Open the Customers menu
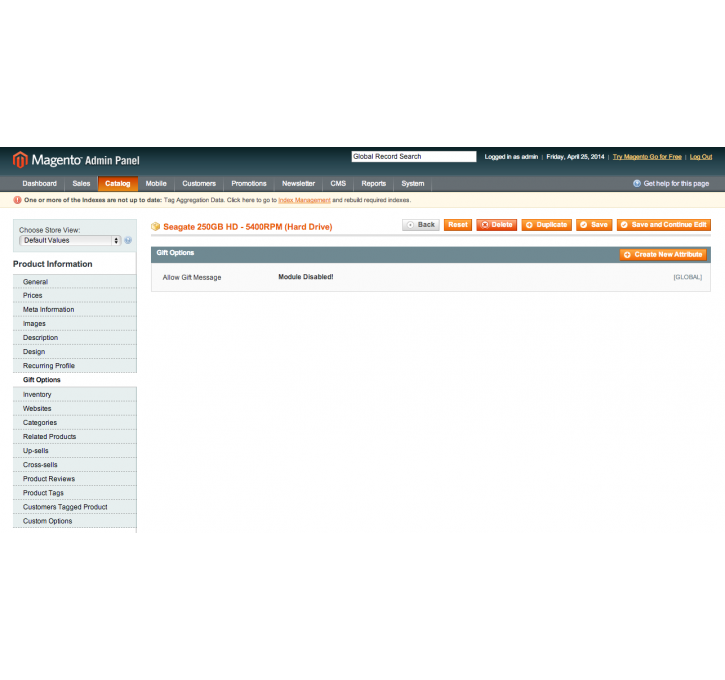Screen dimensions: 725x680 point(199,184)
